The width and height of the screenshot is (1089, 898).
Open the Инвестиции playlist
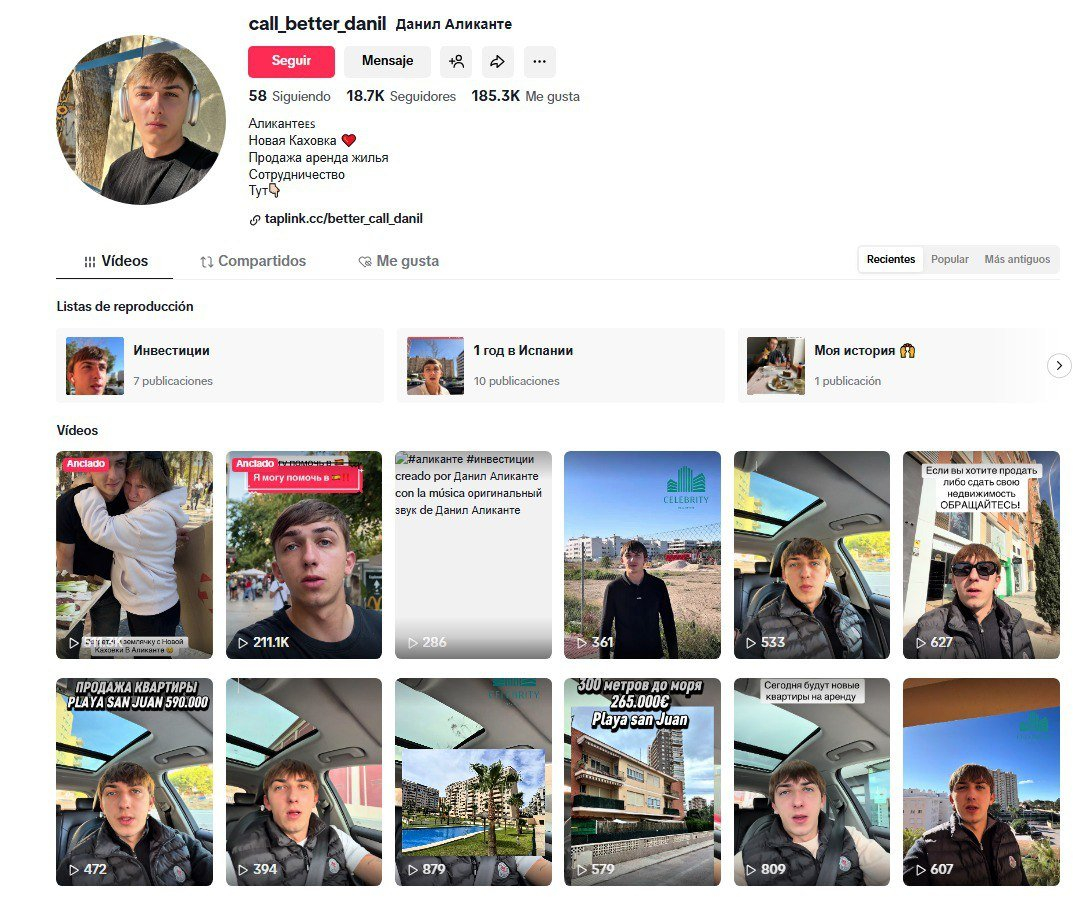click(x=219, y=365)
